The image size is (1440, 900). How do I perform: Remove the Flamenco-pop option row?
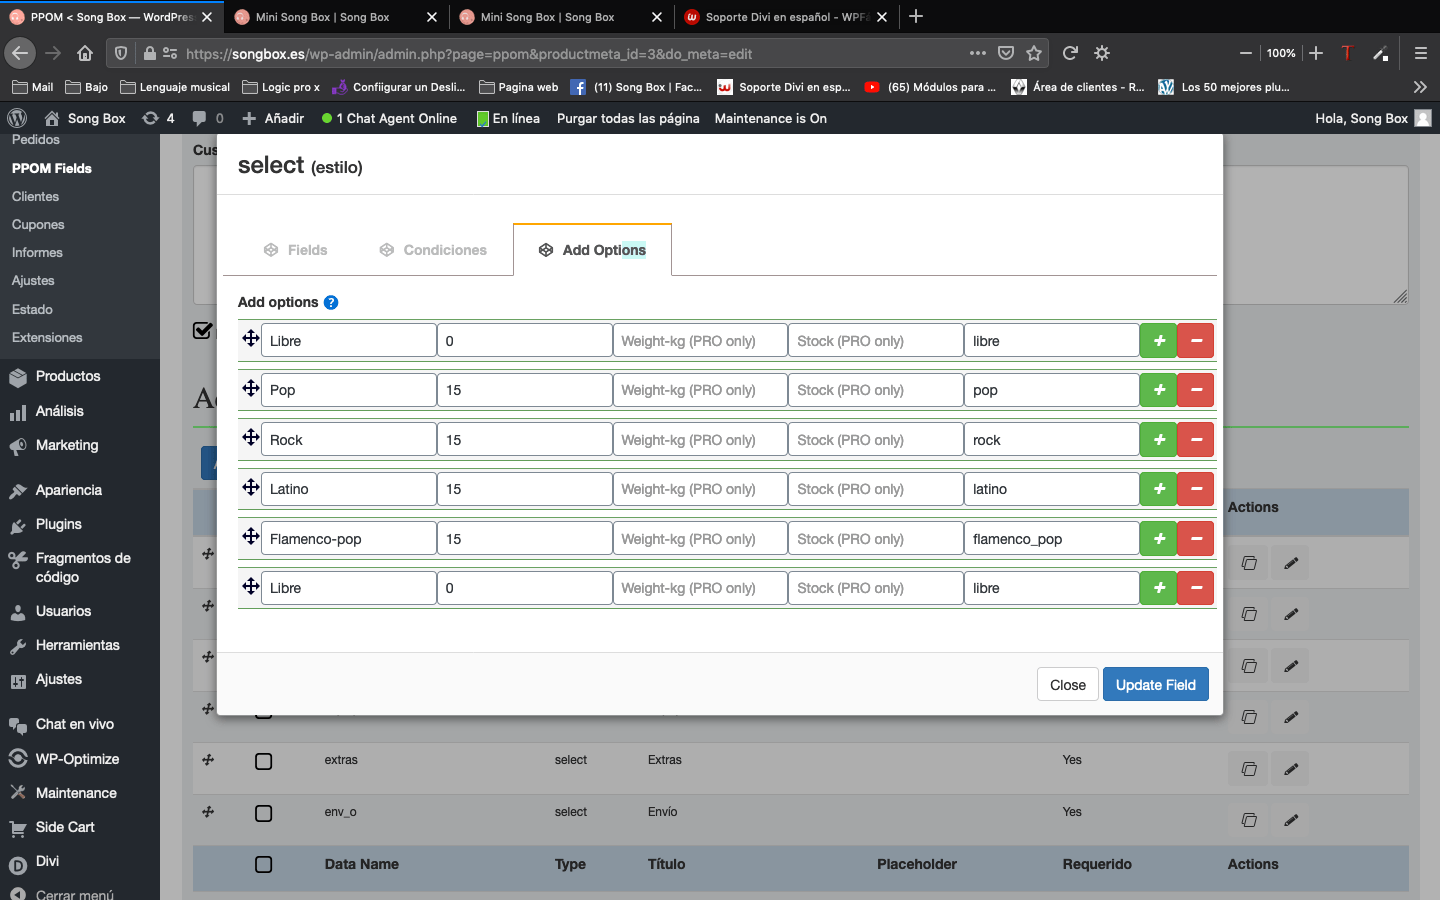[1196, 539]
